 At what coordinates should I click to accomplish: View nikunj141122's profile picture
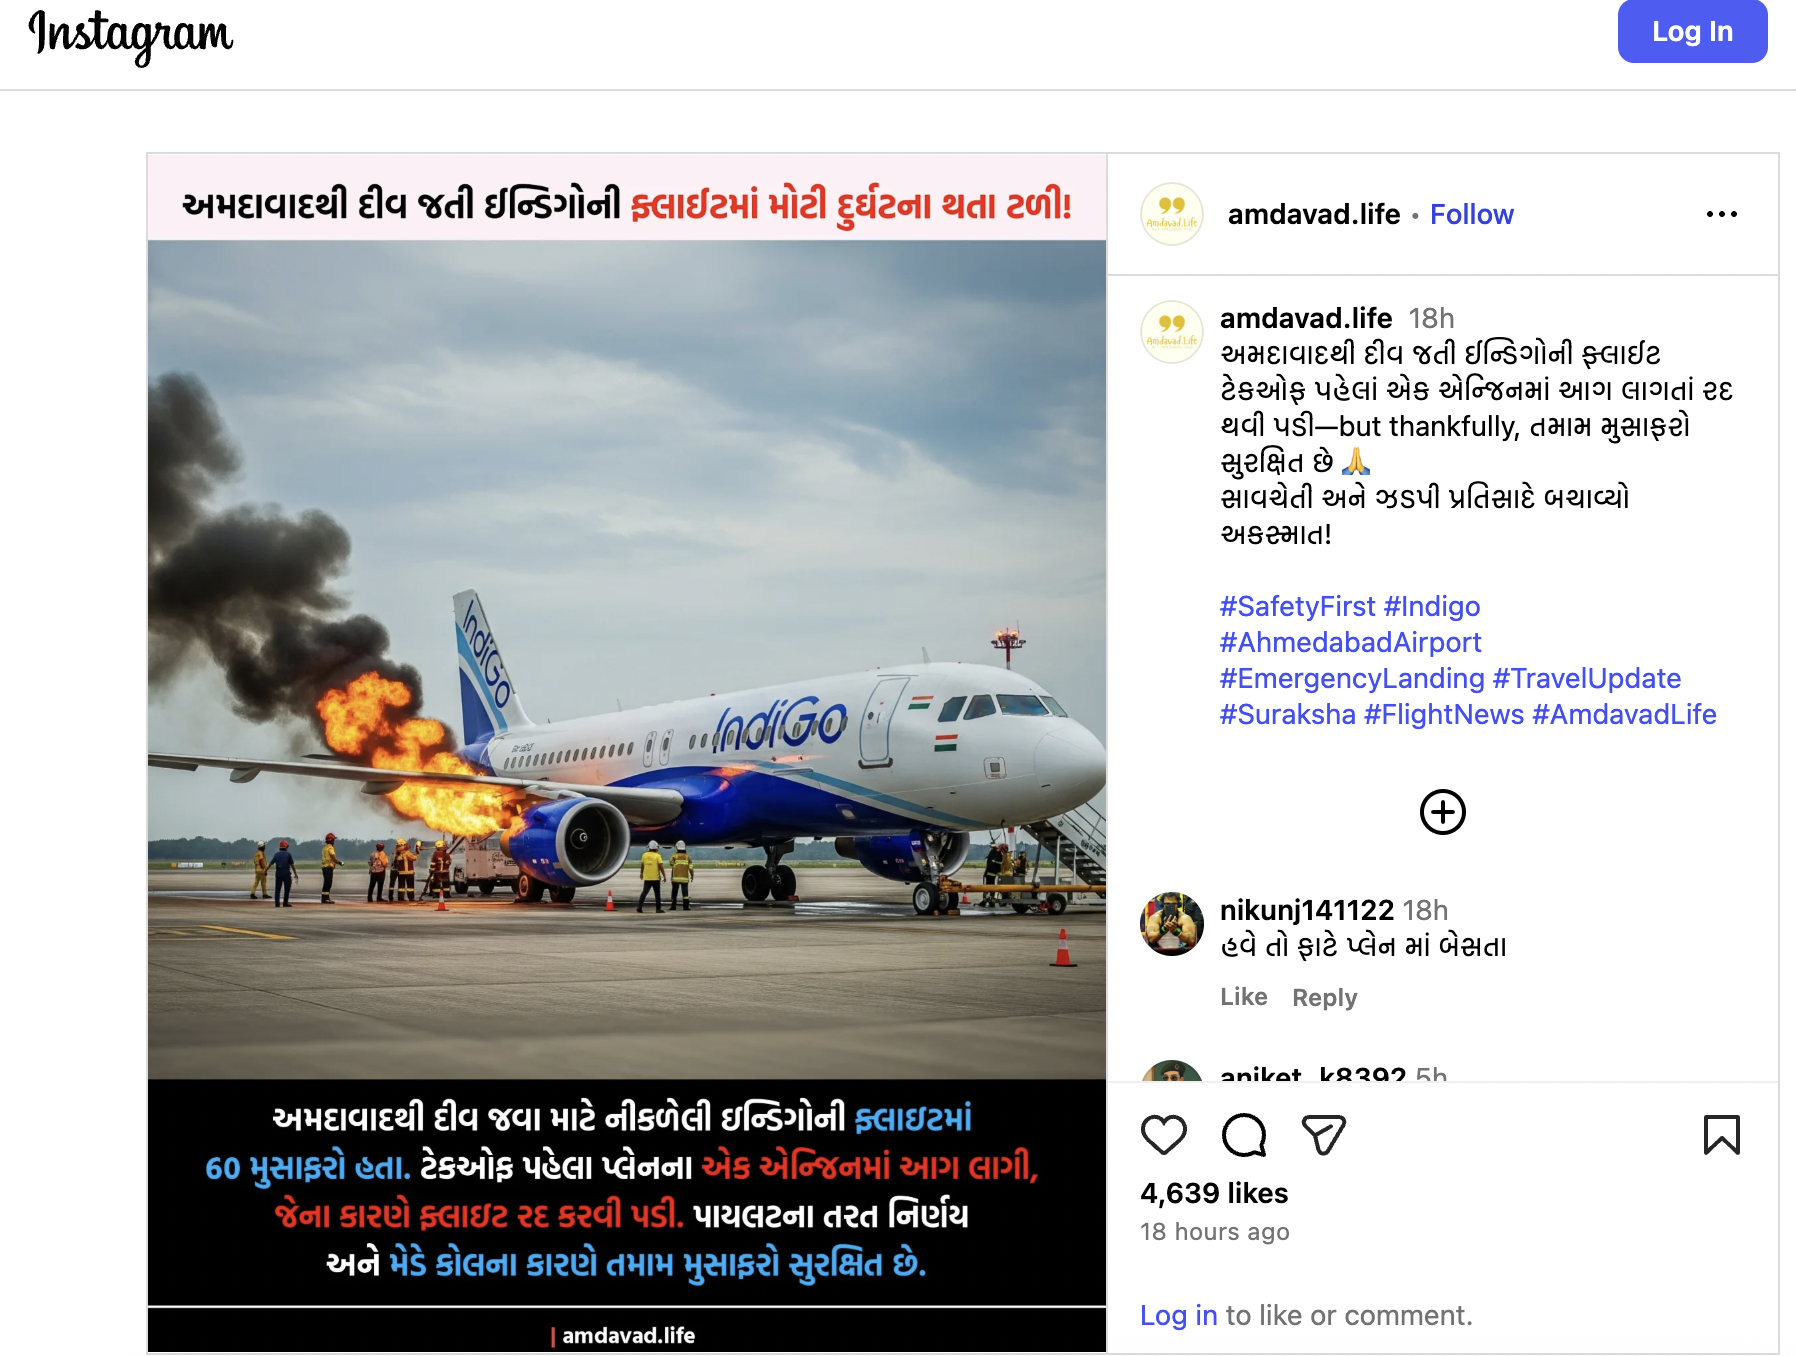[x=1172, y=924]
